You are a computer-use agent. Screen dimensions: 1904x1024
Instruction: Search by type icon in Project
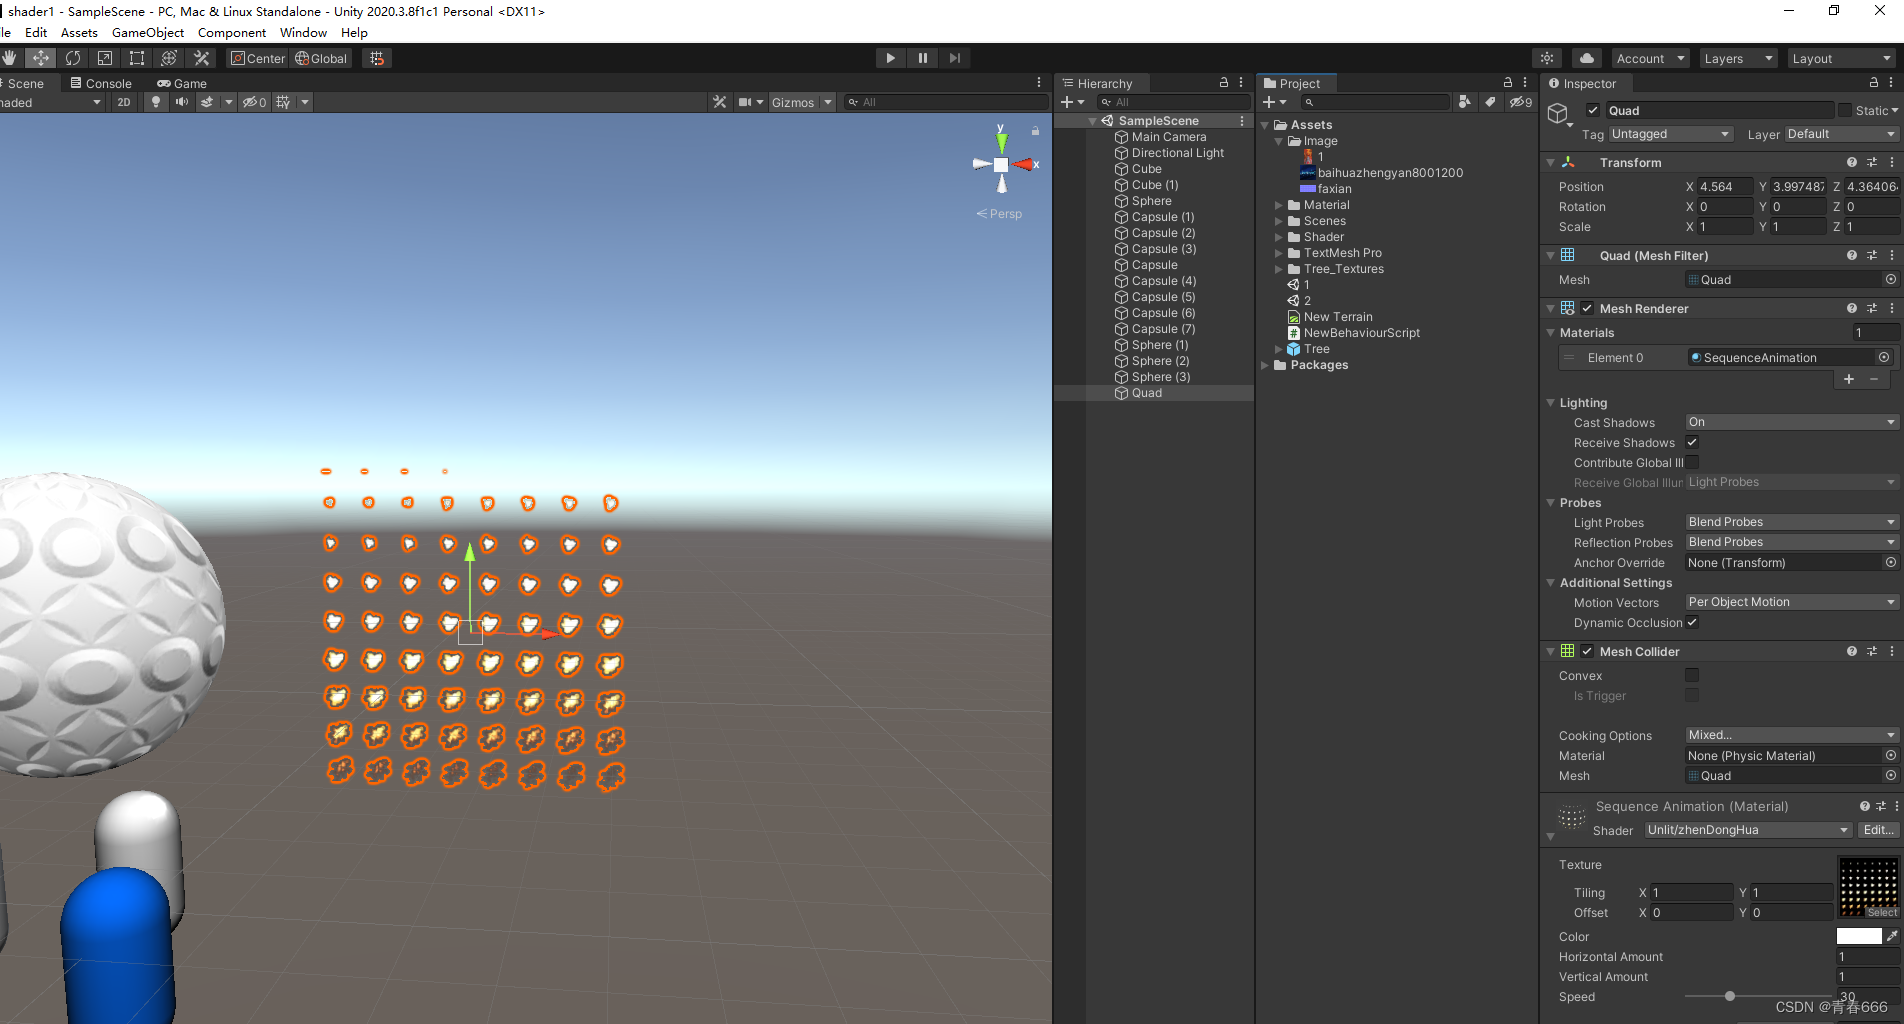pyautogui.click(x=1465, y=102)
